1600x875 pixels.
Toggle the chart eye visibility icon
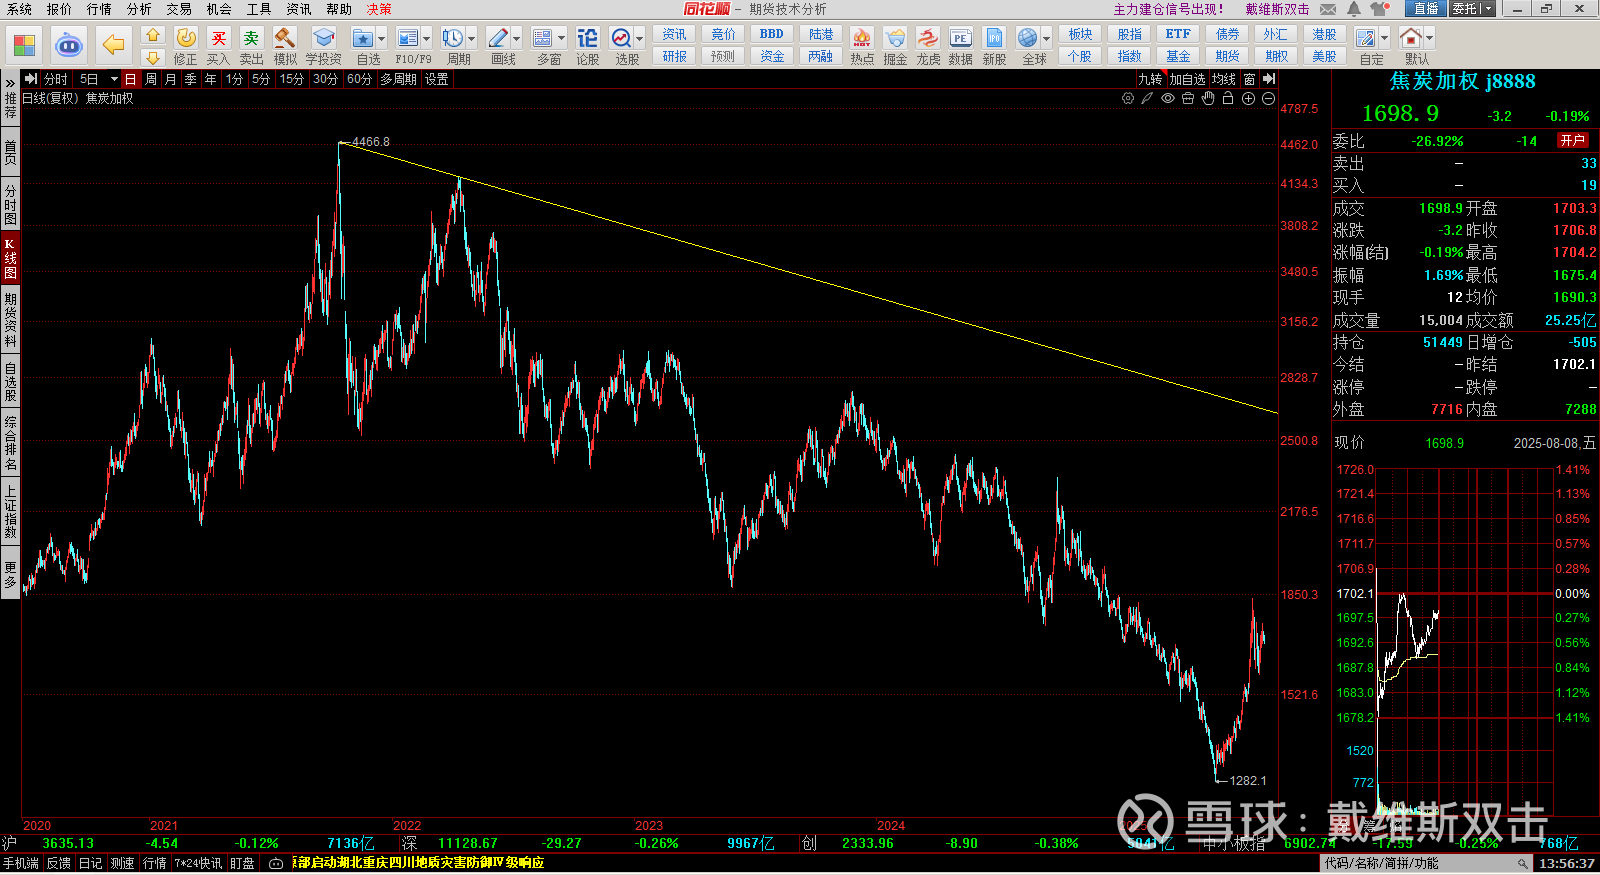coord(1168,98)
